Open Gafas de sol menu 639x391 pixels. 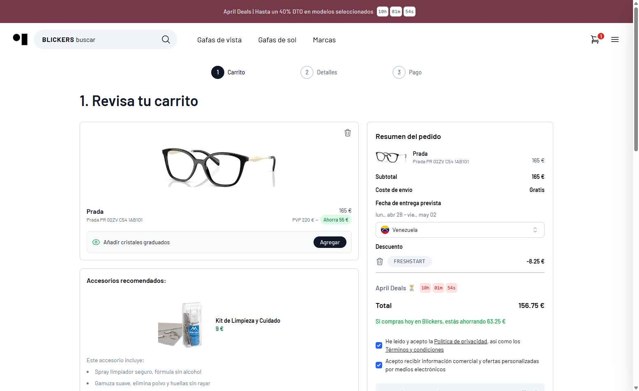click(x=277, y=40)
